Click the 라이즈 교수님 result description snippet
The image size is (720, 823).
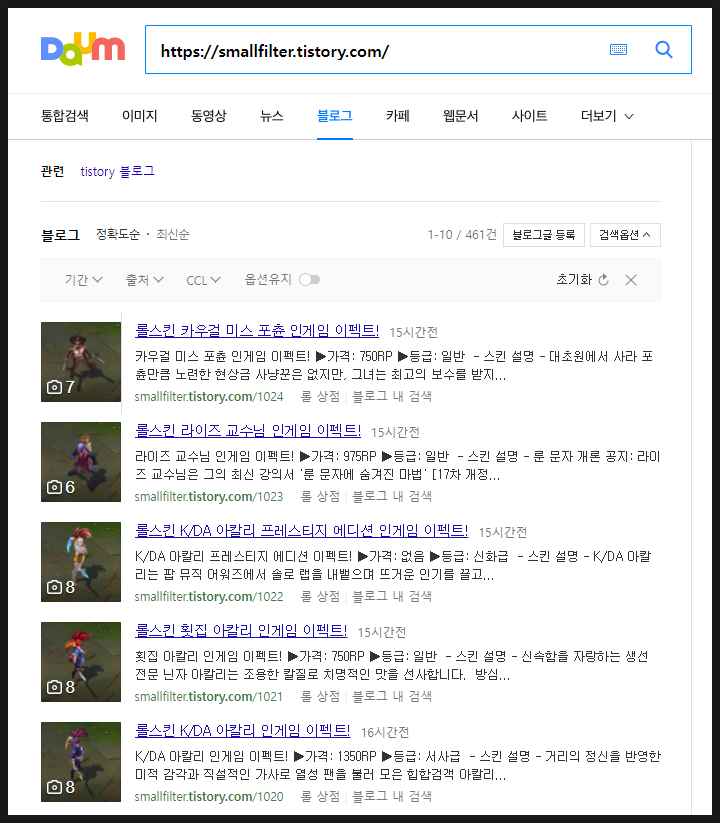coord(397,466)
